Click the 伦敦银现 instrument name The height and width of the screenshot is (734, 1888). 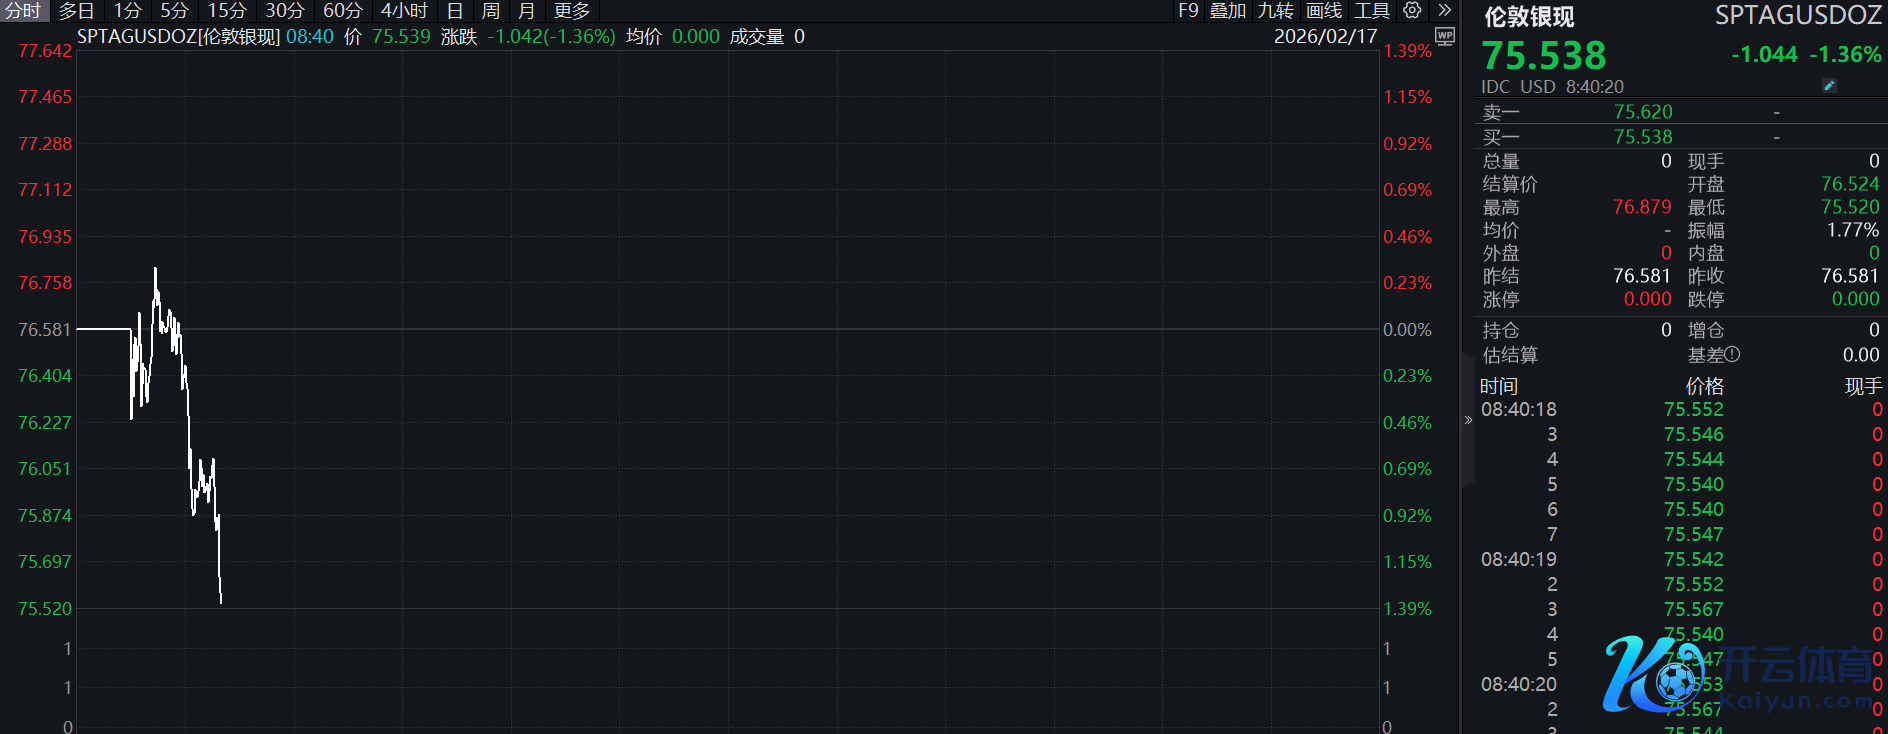pyautogui.click(x=1529, y=17)
